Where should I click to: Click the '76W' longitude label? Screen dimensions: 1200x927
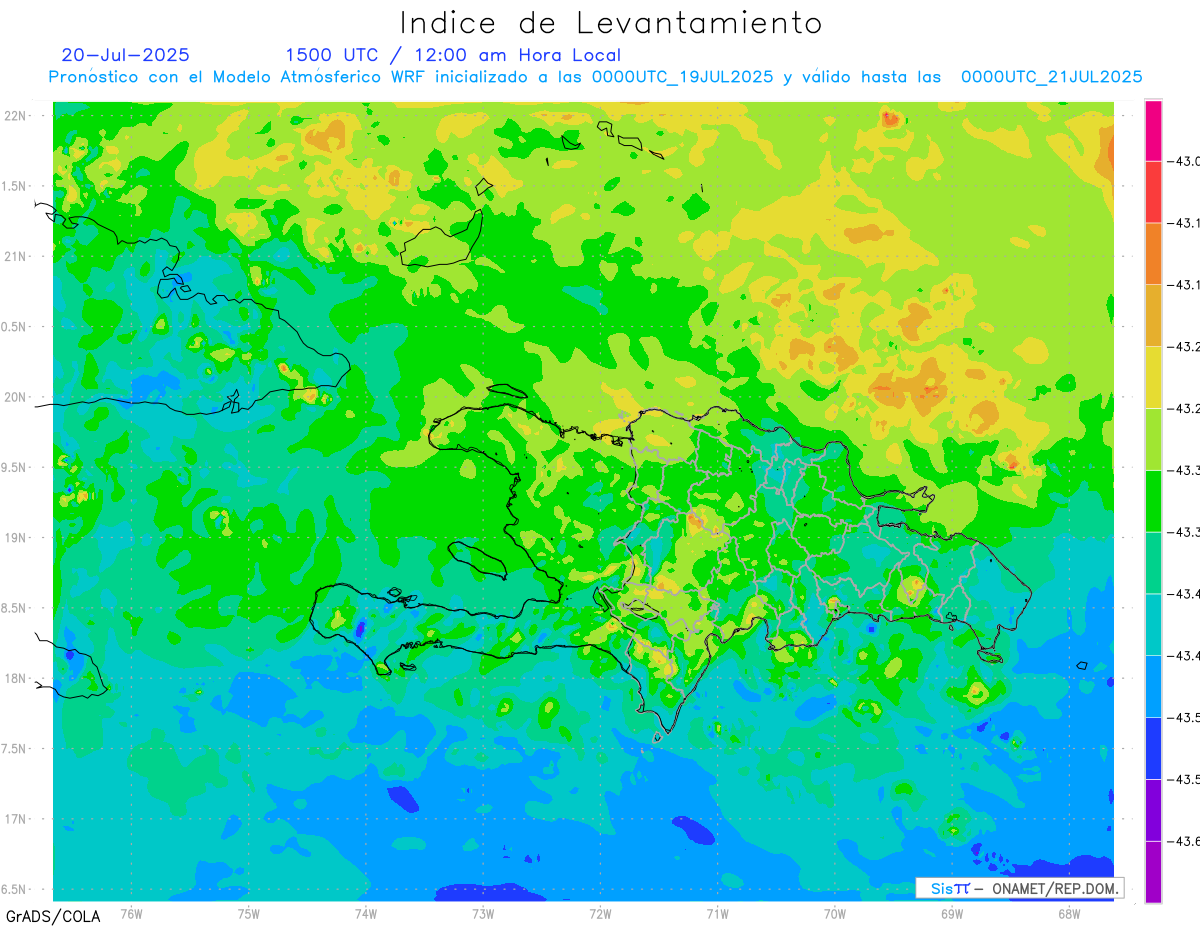pos(131,914)
